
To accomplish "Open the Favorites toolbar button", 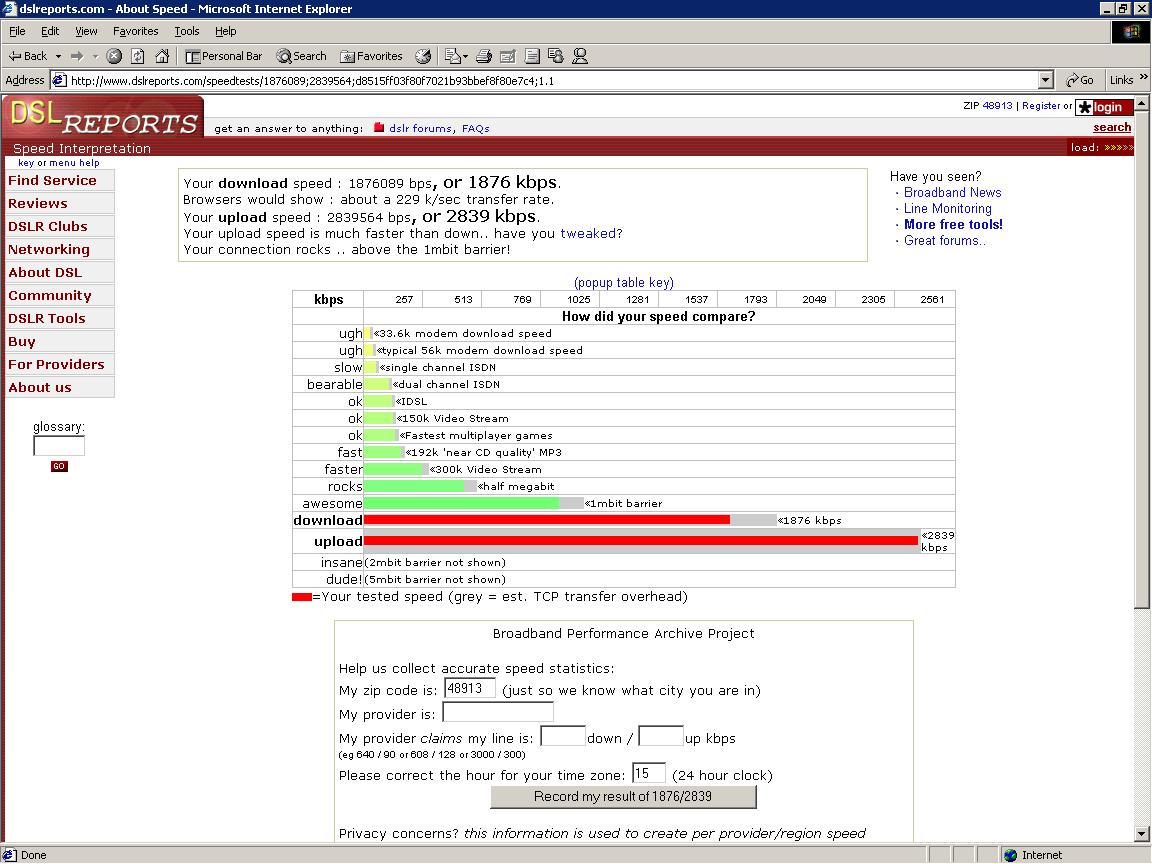I will coord(371,57).
